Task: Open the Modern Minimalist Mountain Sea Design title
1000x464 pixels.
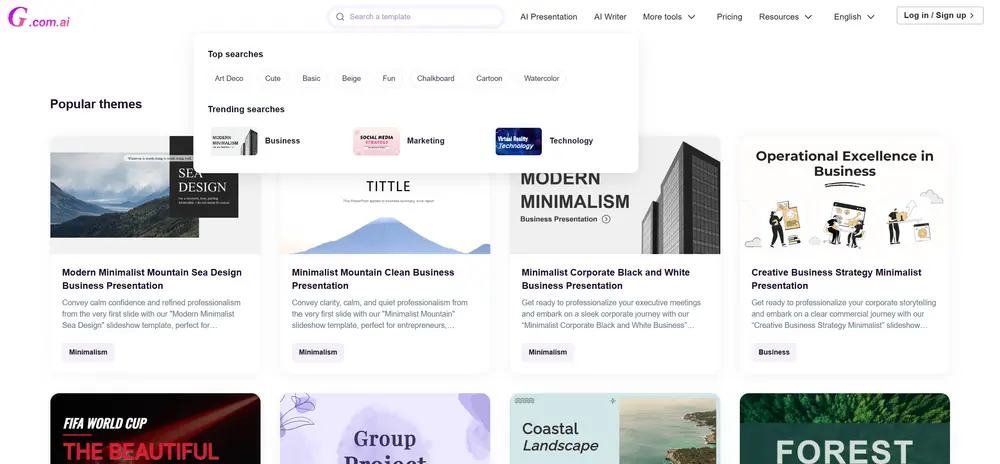Action: (x=152, y=279)
